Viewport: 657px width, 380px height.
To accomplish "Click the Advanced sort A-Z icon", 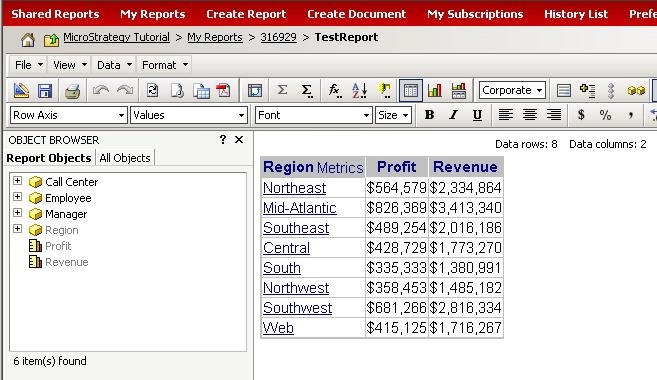I will [360, 90].
